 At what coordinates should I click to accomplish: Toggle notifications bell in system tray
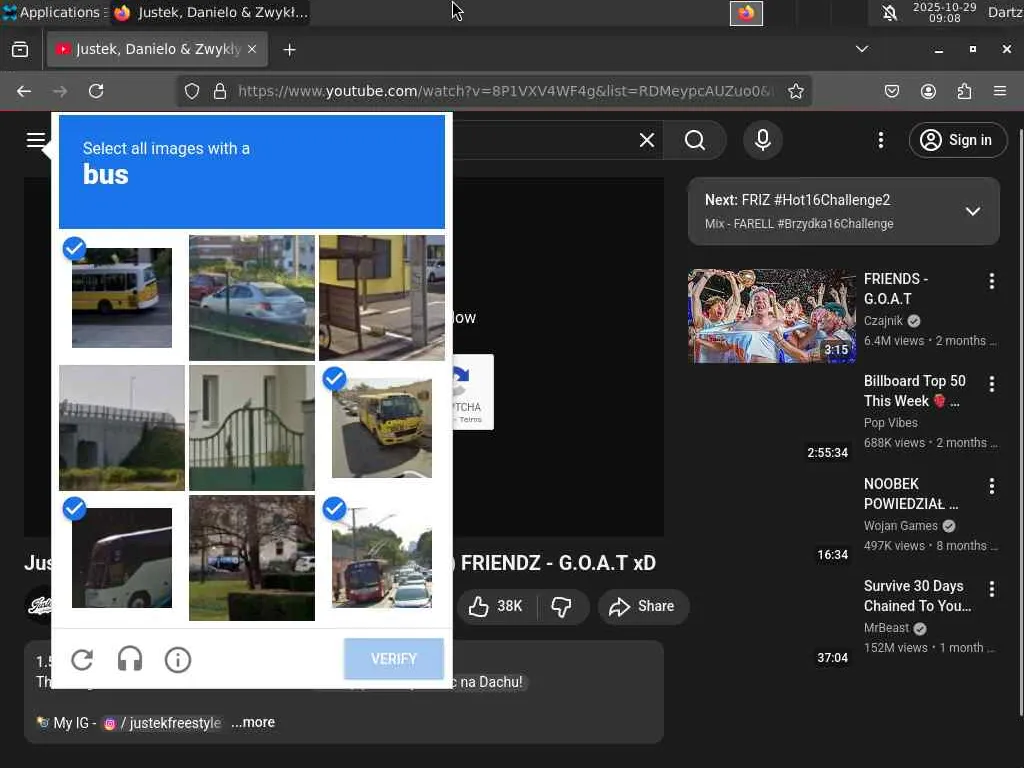(889, 12)
